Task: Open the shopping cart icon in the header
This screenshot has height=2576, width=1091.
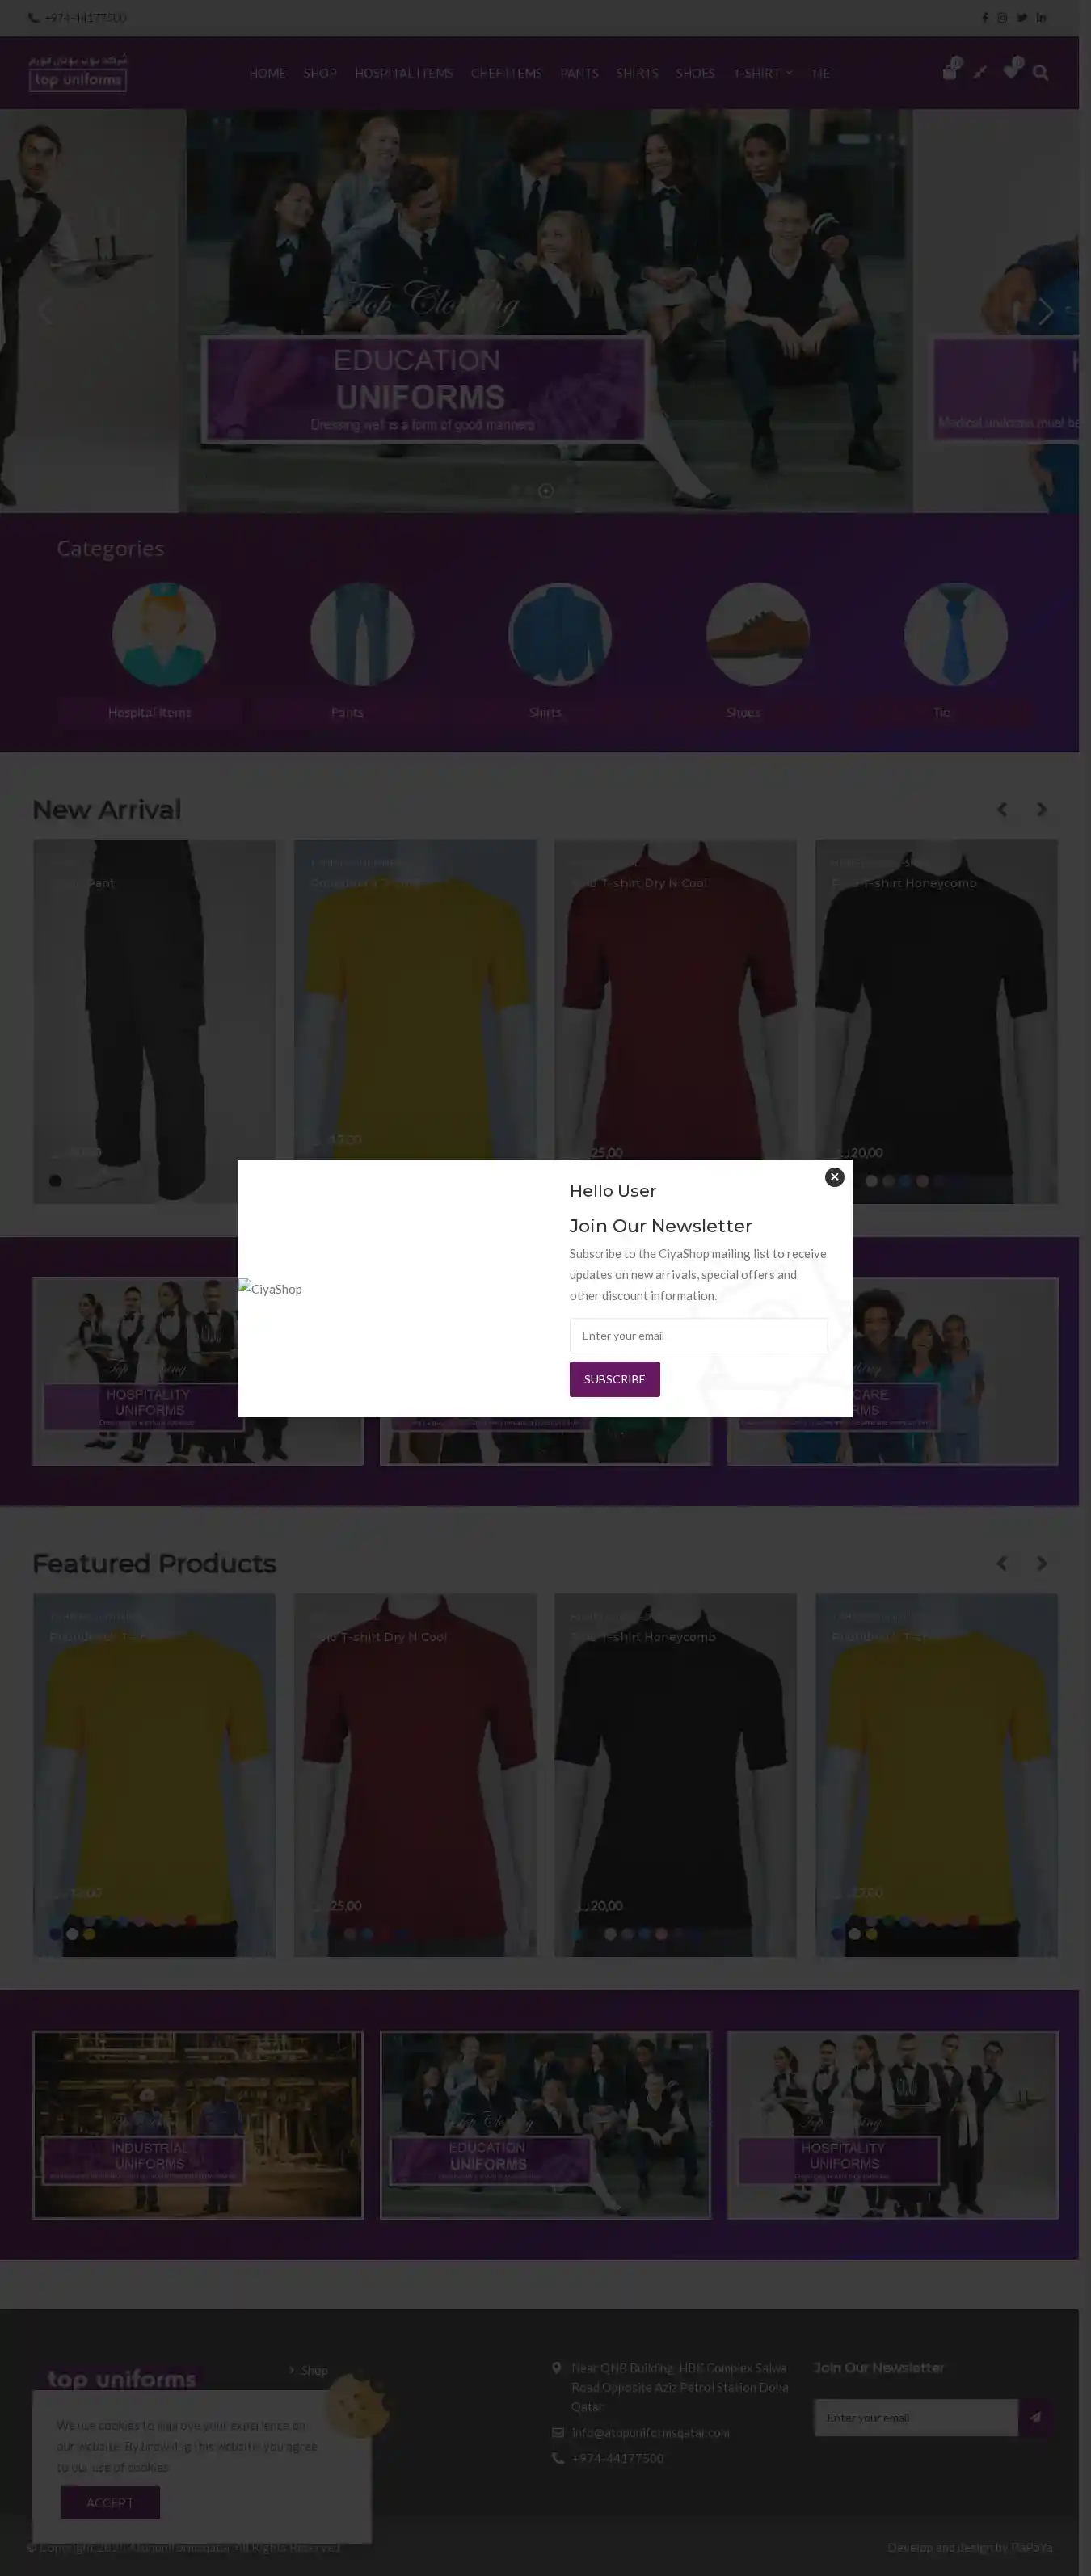Action: 950,71
